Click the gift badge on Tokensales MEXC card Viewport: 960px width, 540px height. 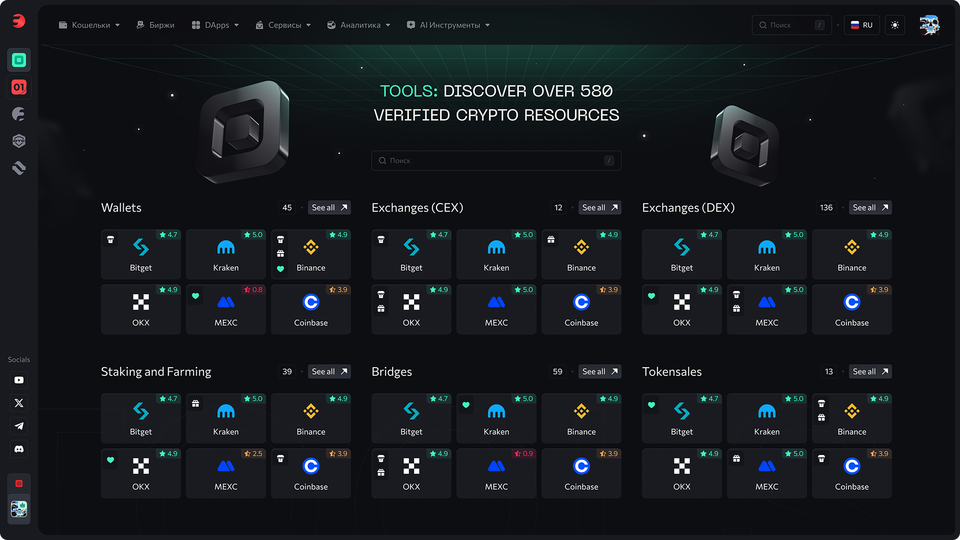point(737,459)
